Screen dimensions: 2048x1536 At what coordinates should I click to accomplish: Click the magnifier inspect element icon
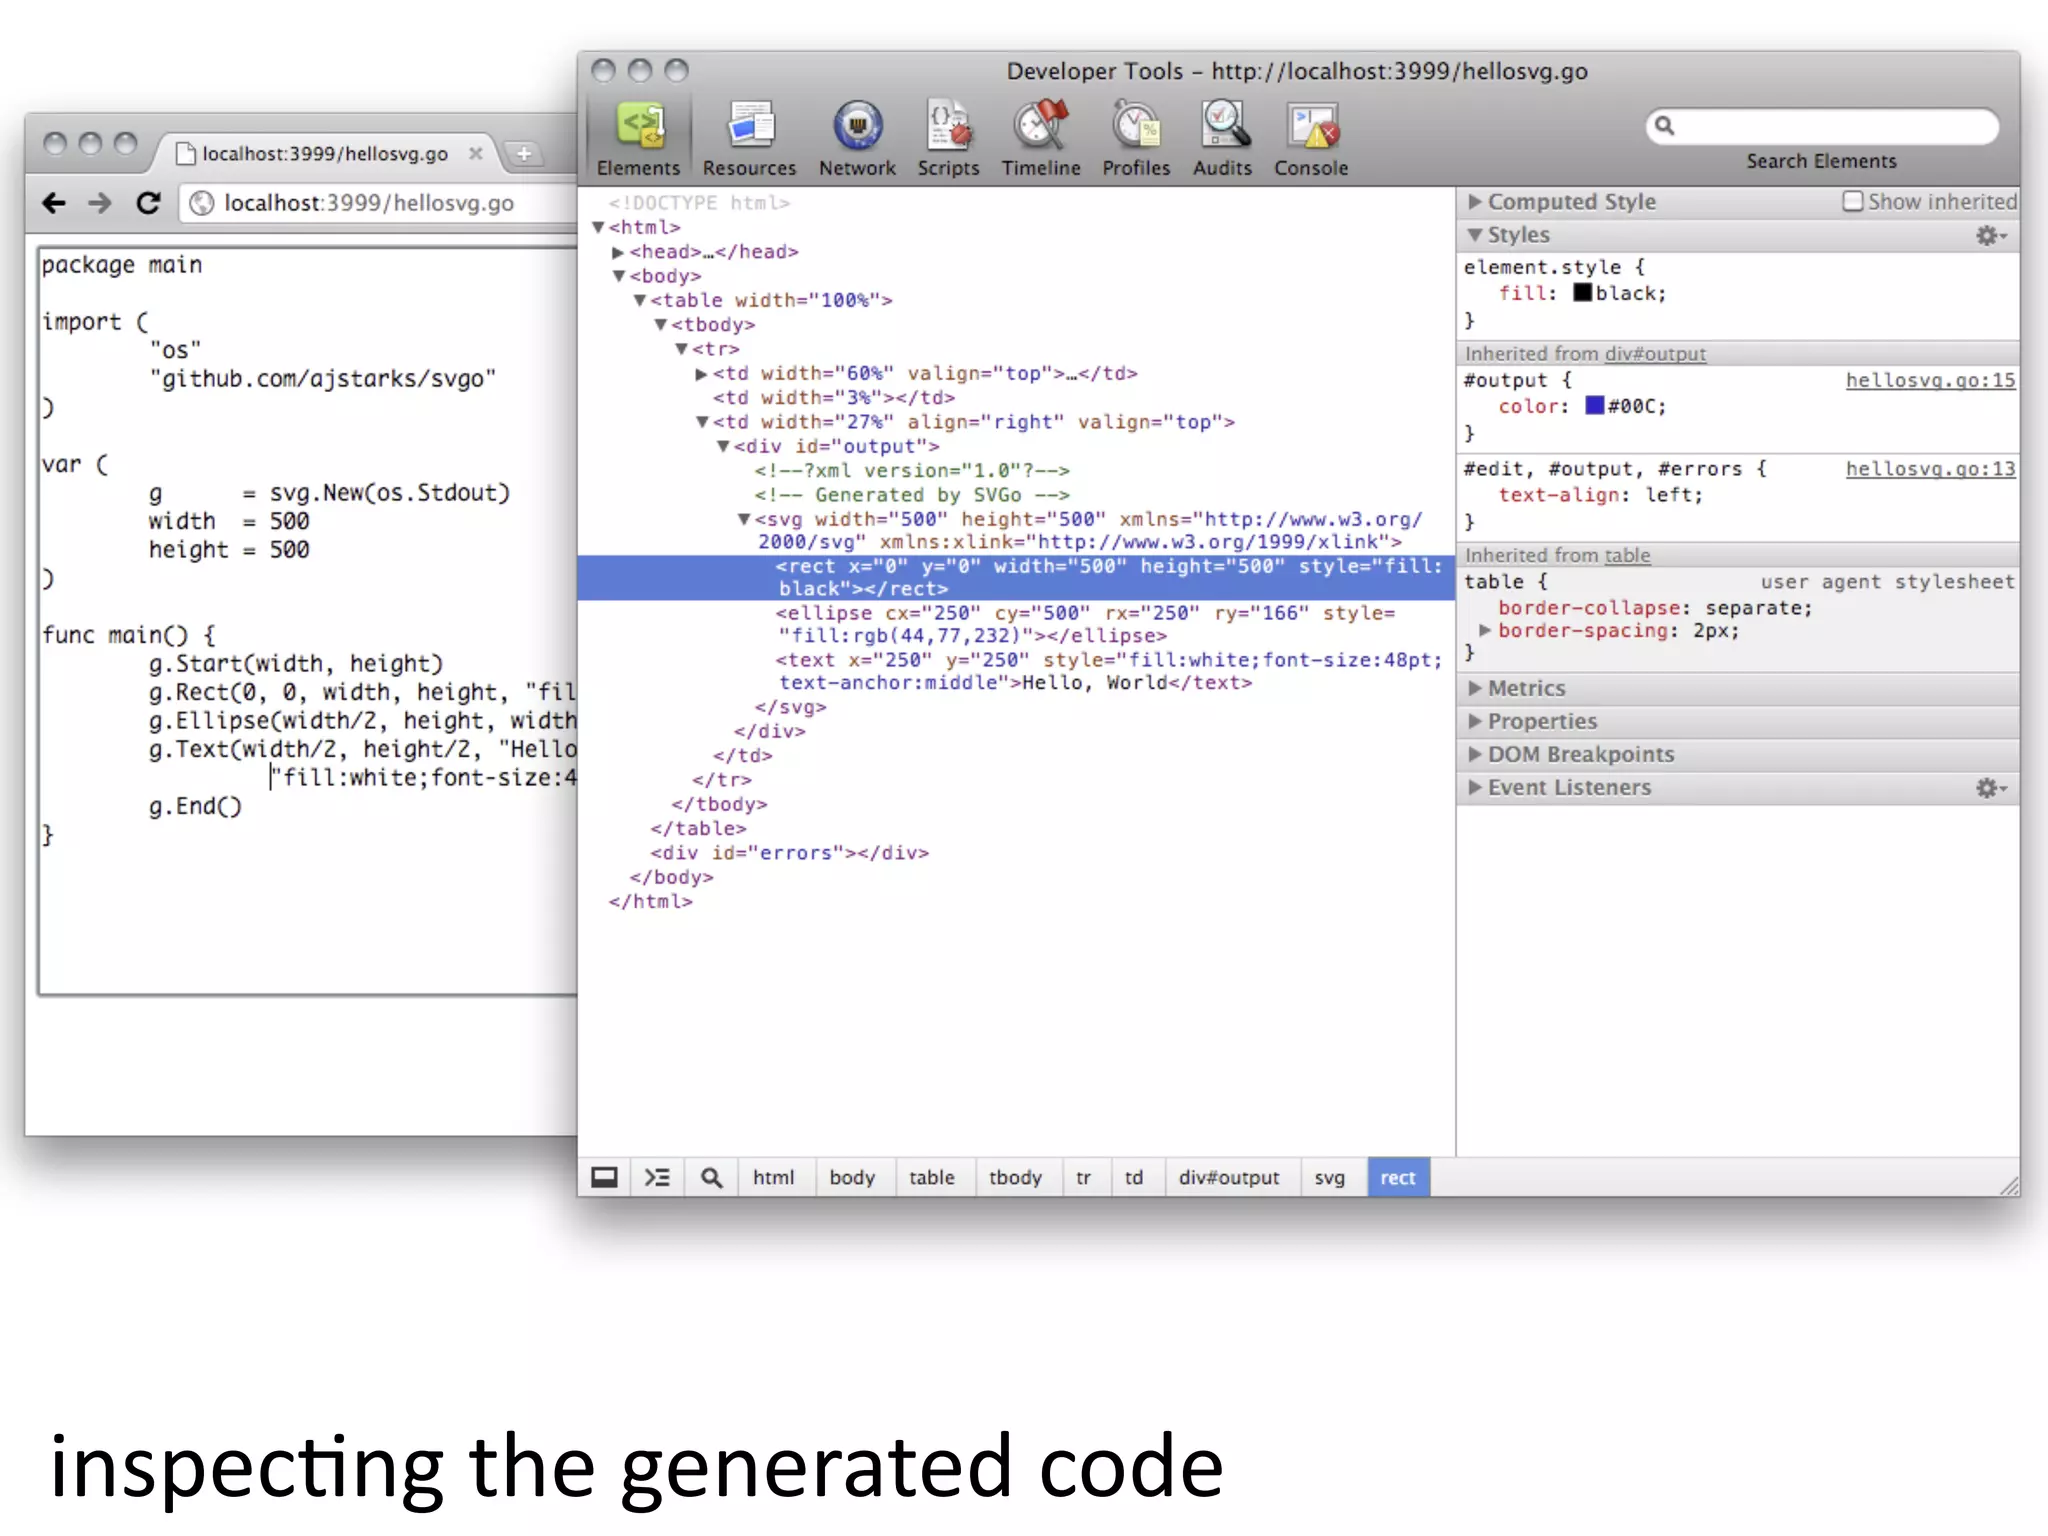point(711,1177)
